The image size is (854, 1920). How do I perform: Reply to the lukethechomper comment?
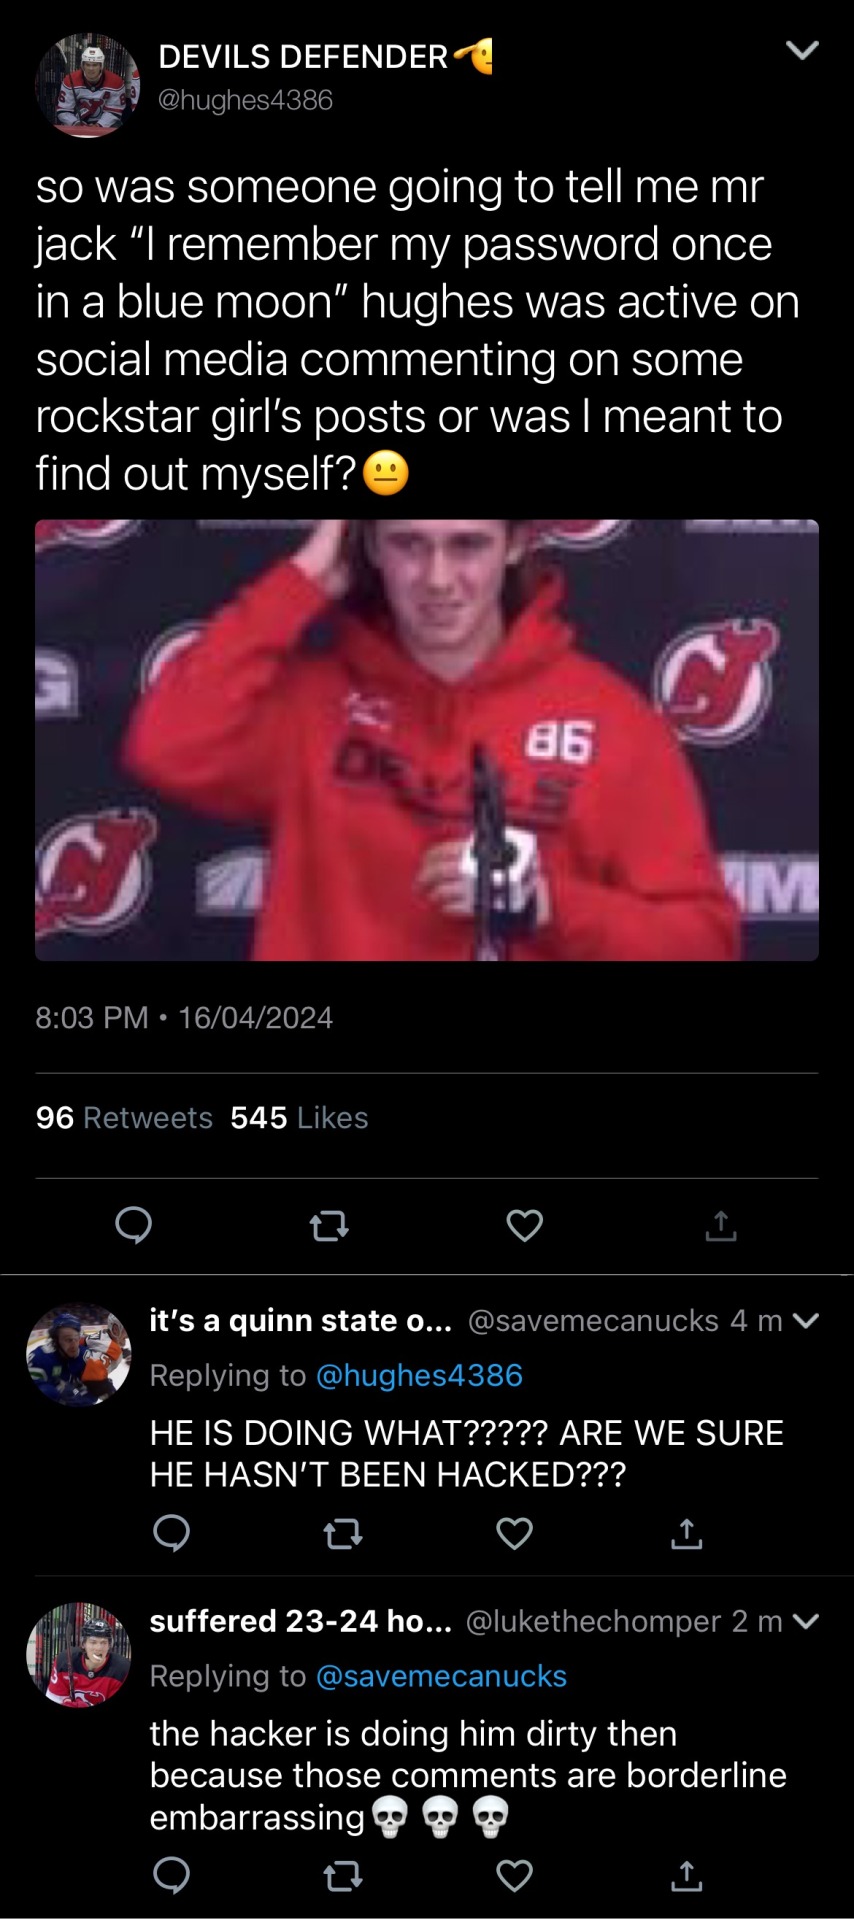[x=171, y=1876]
